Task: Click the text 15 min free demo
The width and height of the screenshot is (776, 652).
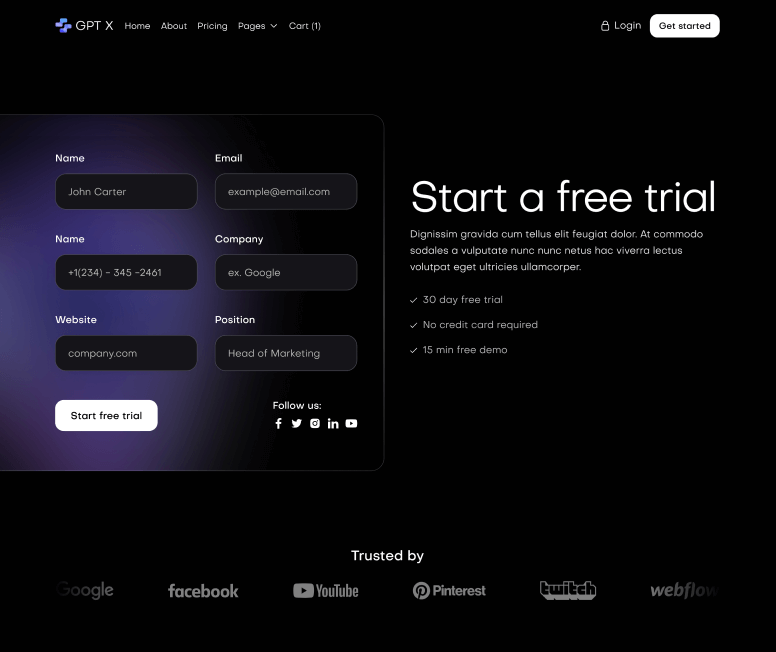Action: 465,350
